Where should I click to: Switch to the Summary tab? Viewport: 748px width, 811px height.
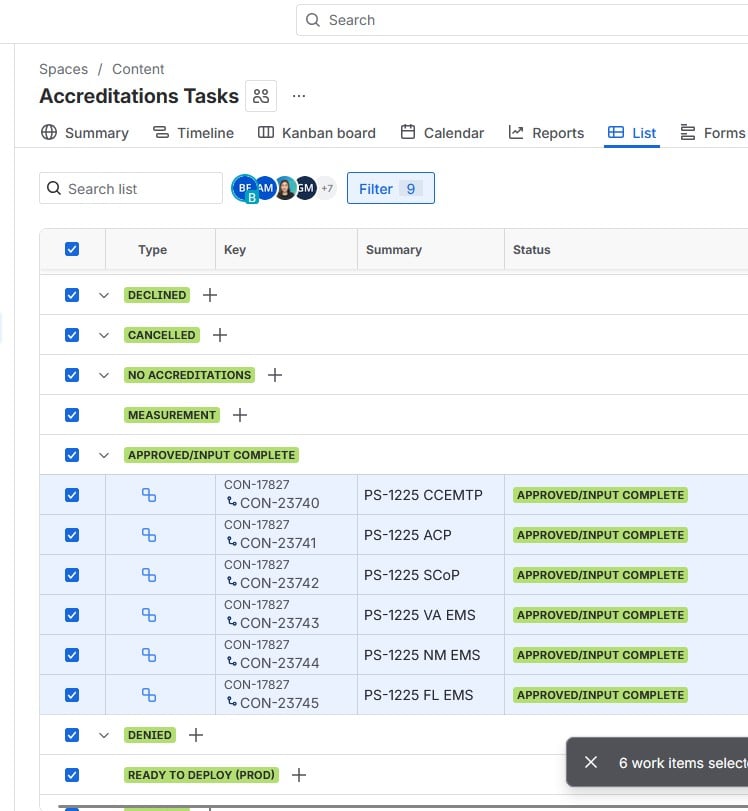point(85,133)
